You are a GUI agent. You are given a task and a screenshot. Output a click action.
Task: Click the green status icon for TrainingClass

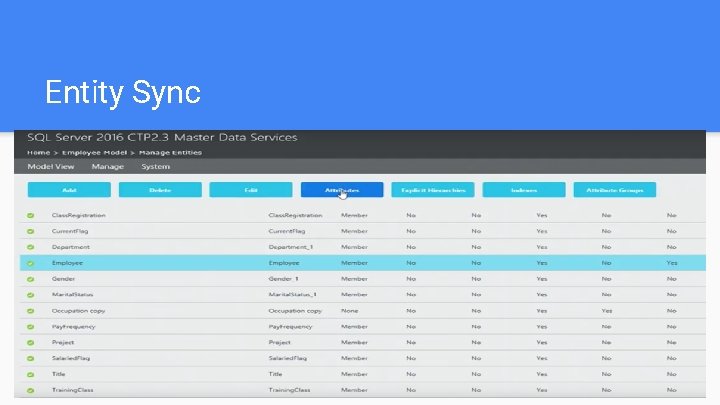[30, 390]
